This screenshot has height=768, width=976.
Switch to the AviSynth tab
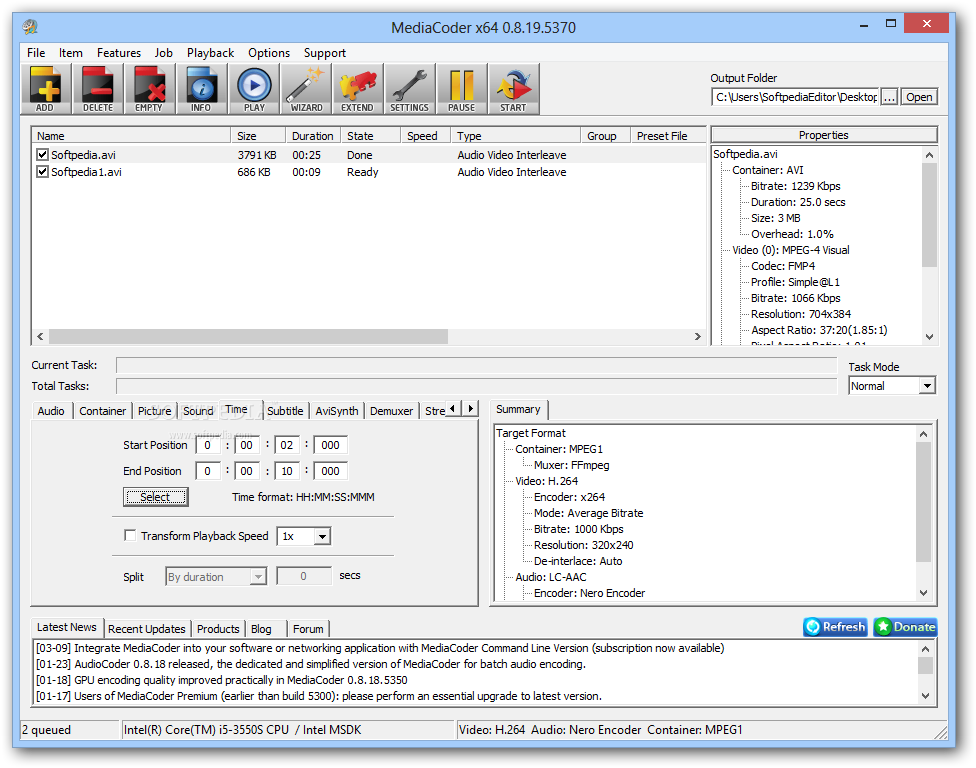tap(337, 411)
